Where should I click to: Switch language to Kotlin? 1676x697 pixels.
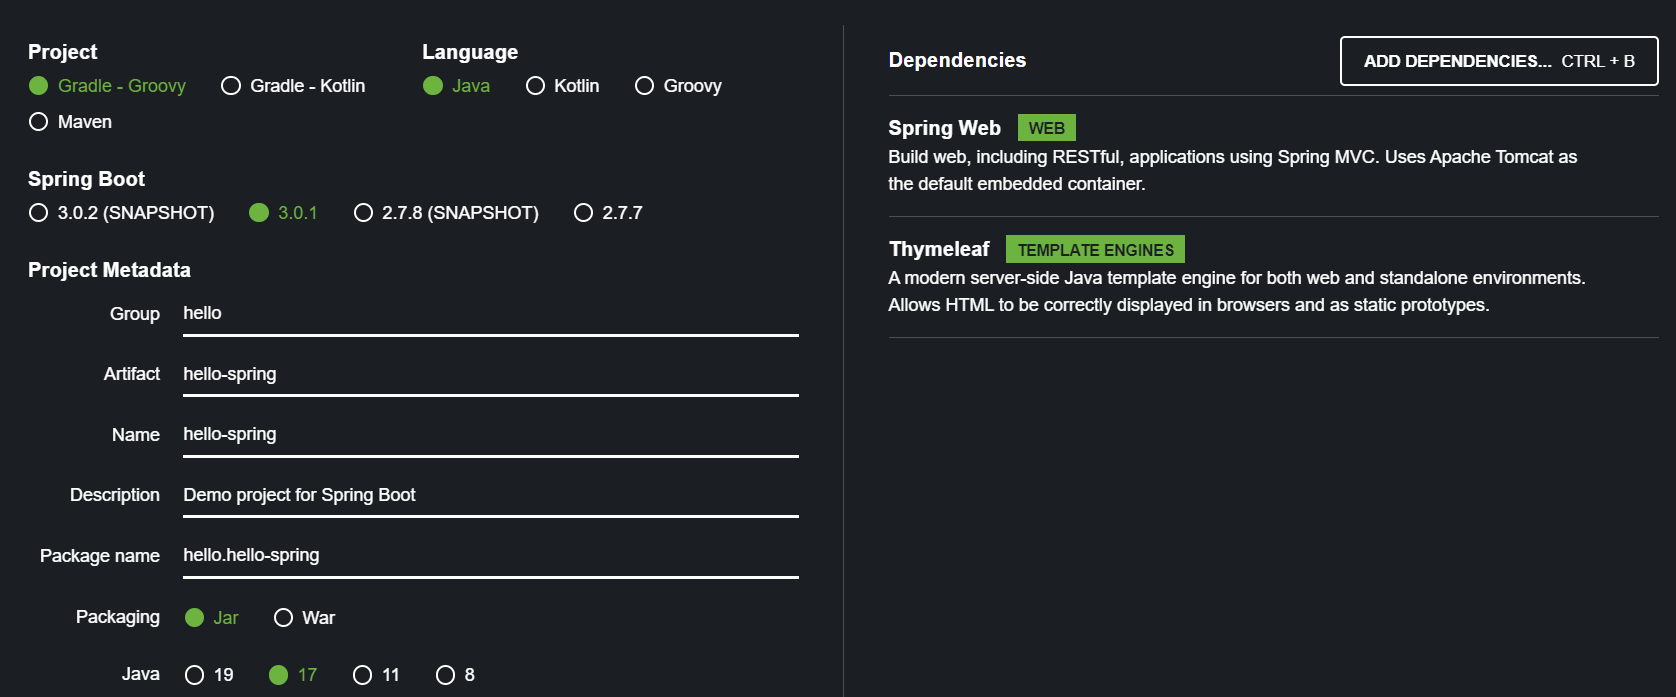[x=536, y=86]
